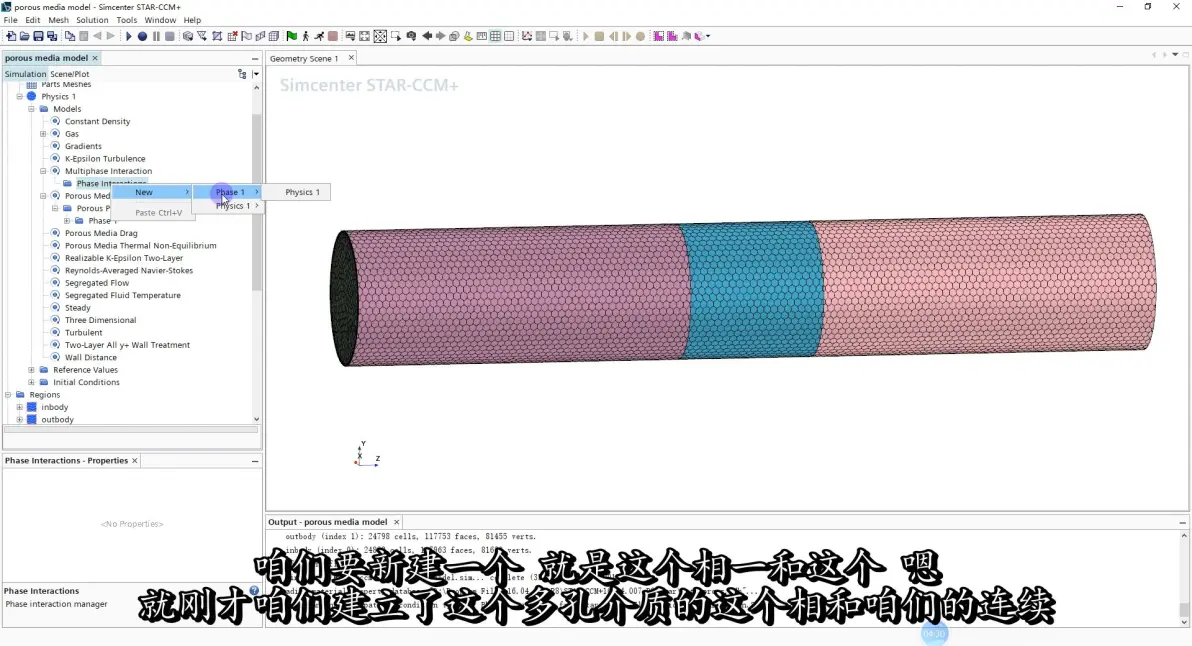Select the Segregated Flow model
Image resolution: width=1192 pixels, height=646 pixels.
coord(97,283)
